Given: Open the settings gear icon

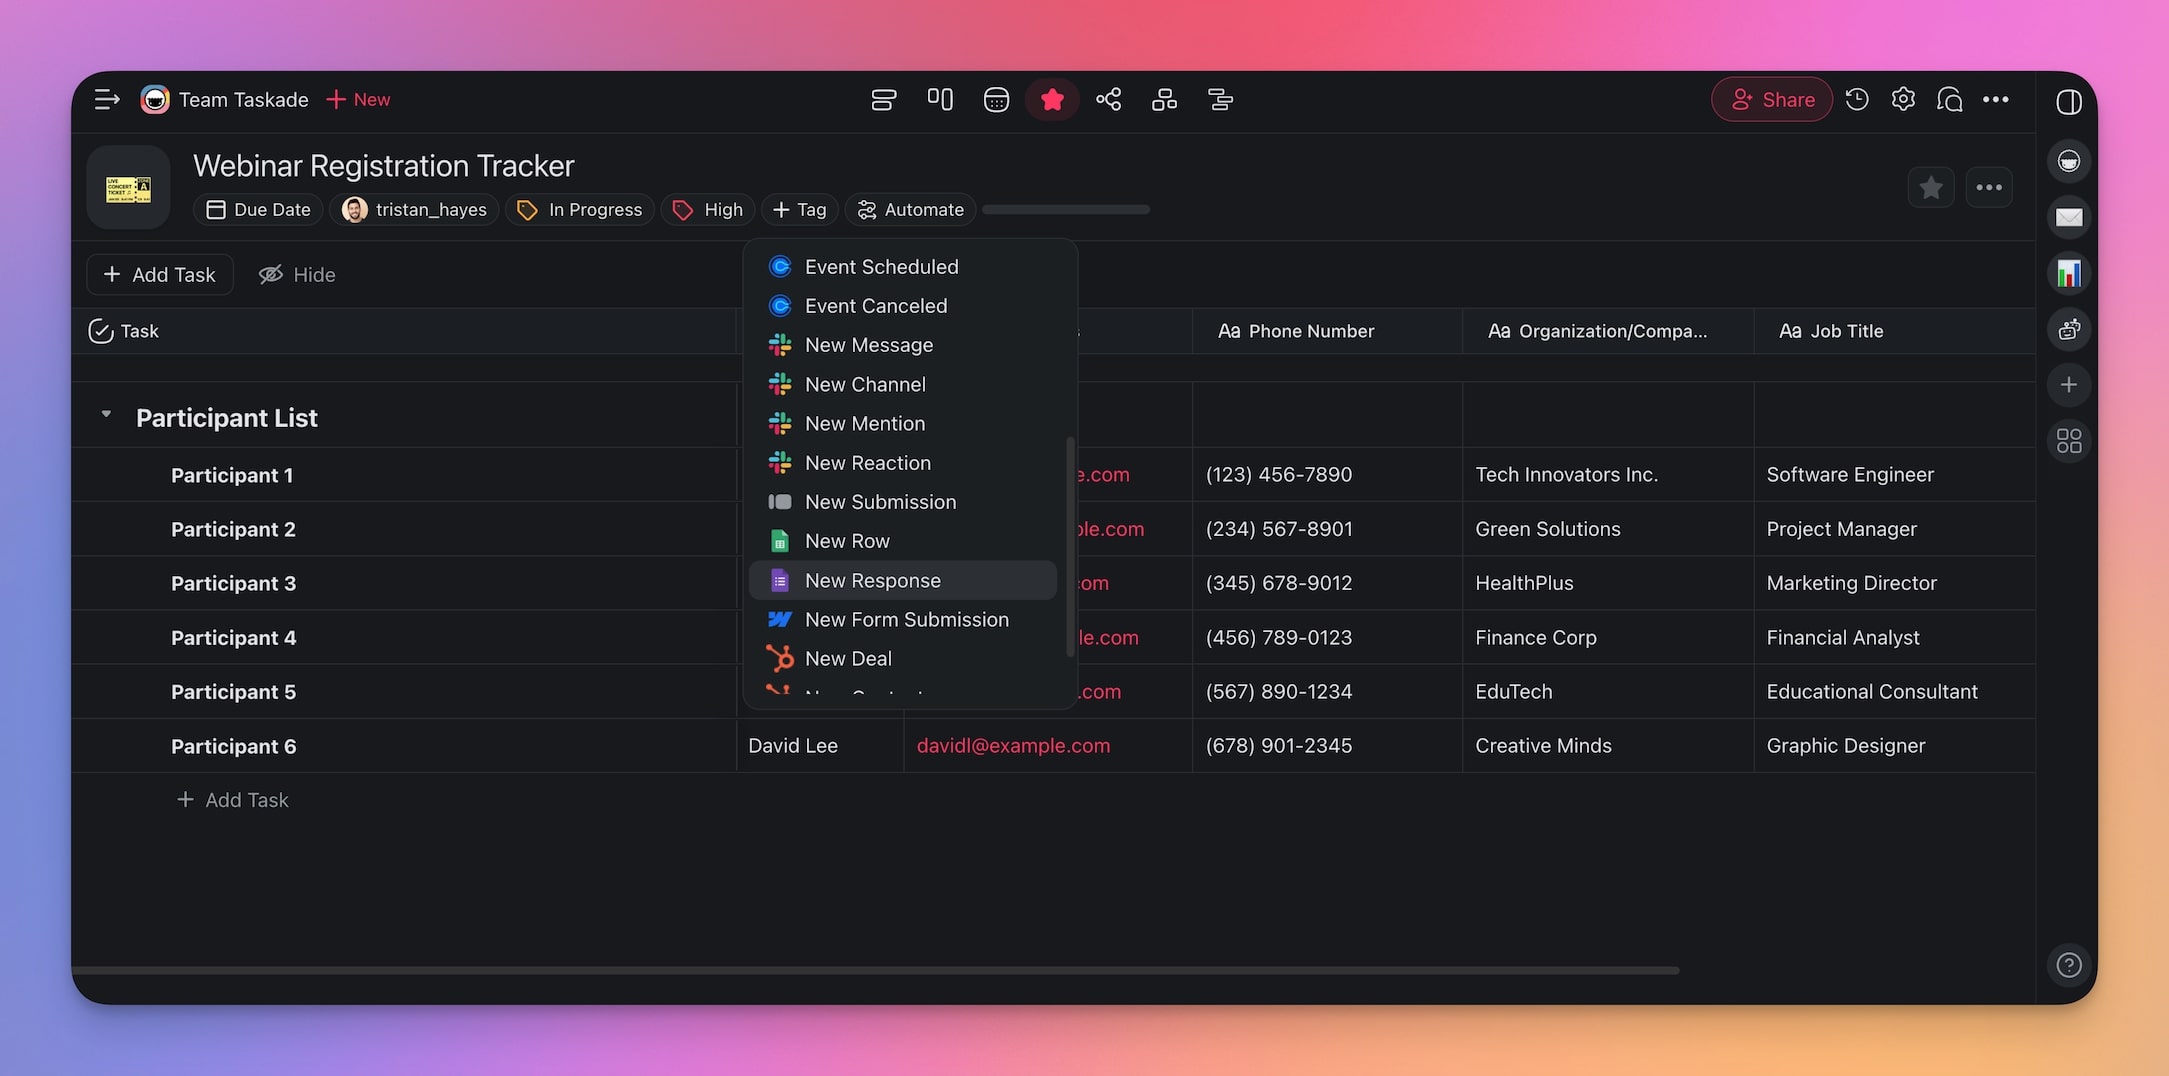Looking at the screenshot, I should pyautogui.click(x=1903, y=99).
